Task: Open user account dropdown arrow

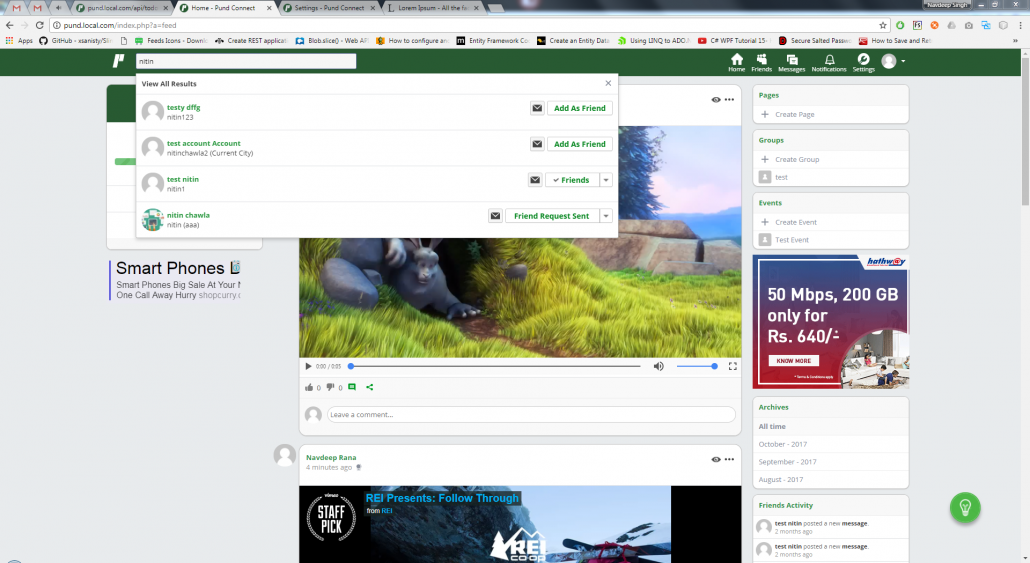Action: coord(903,61)
